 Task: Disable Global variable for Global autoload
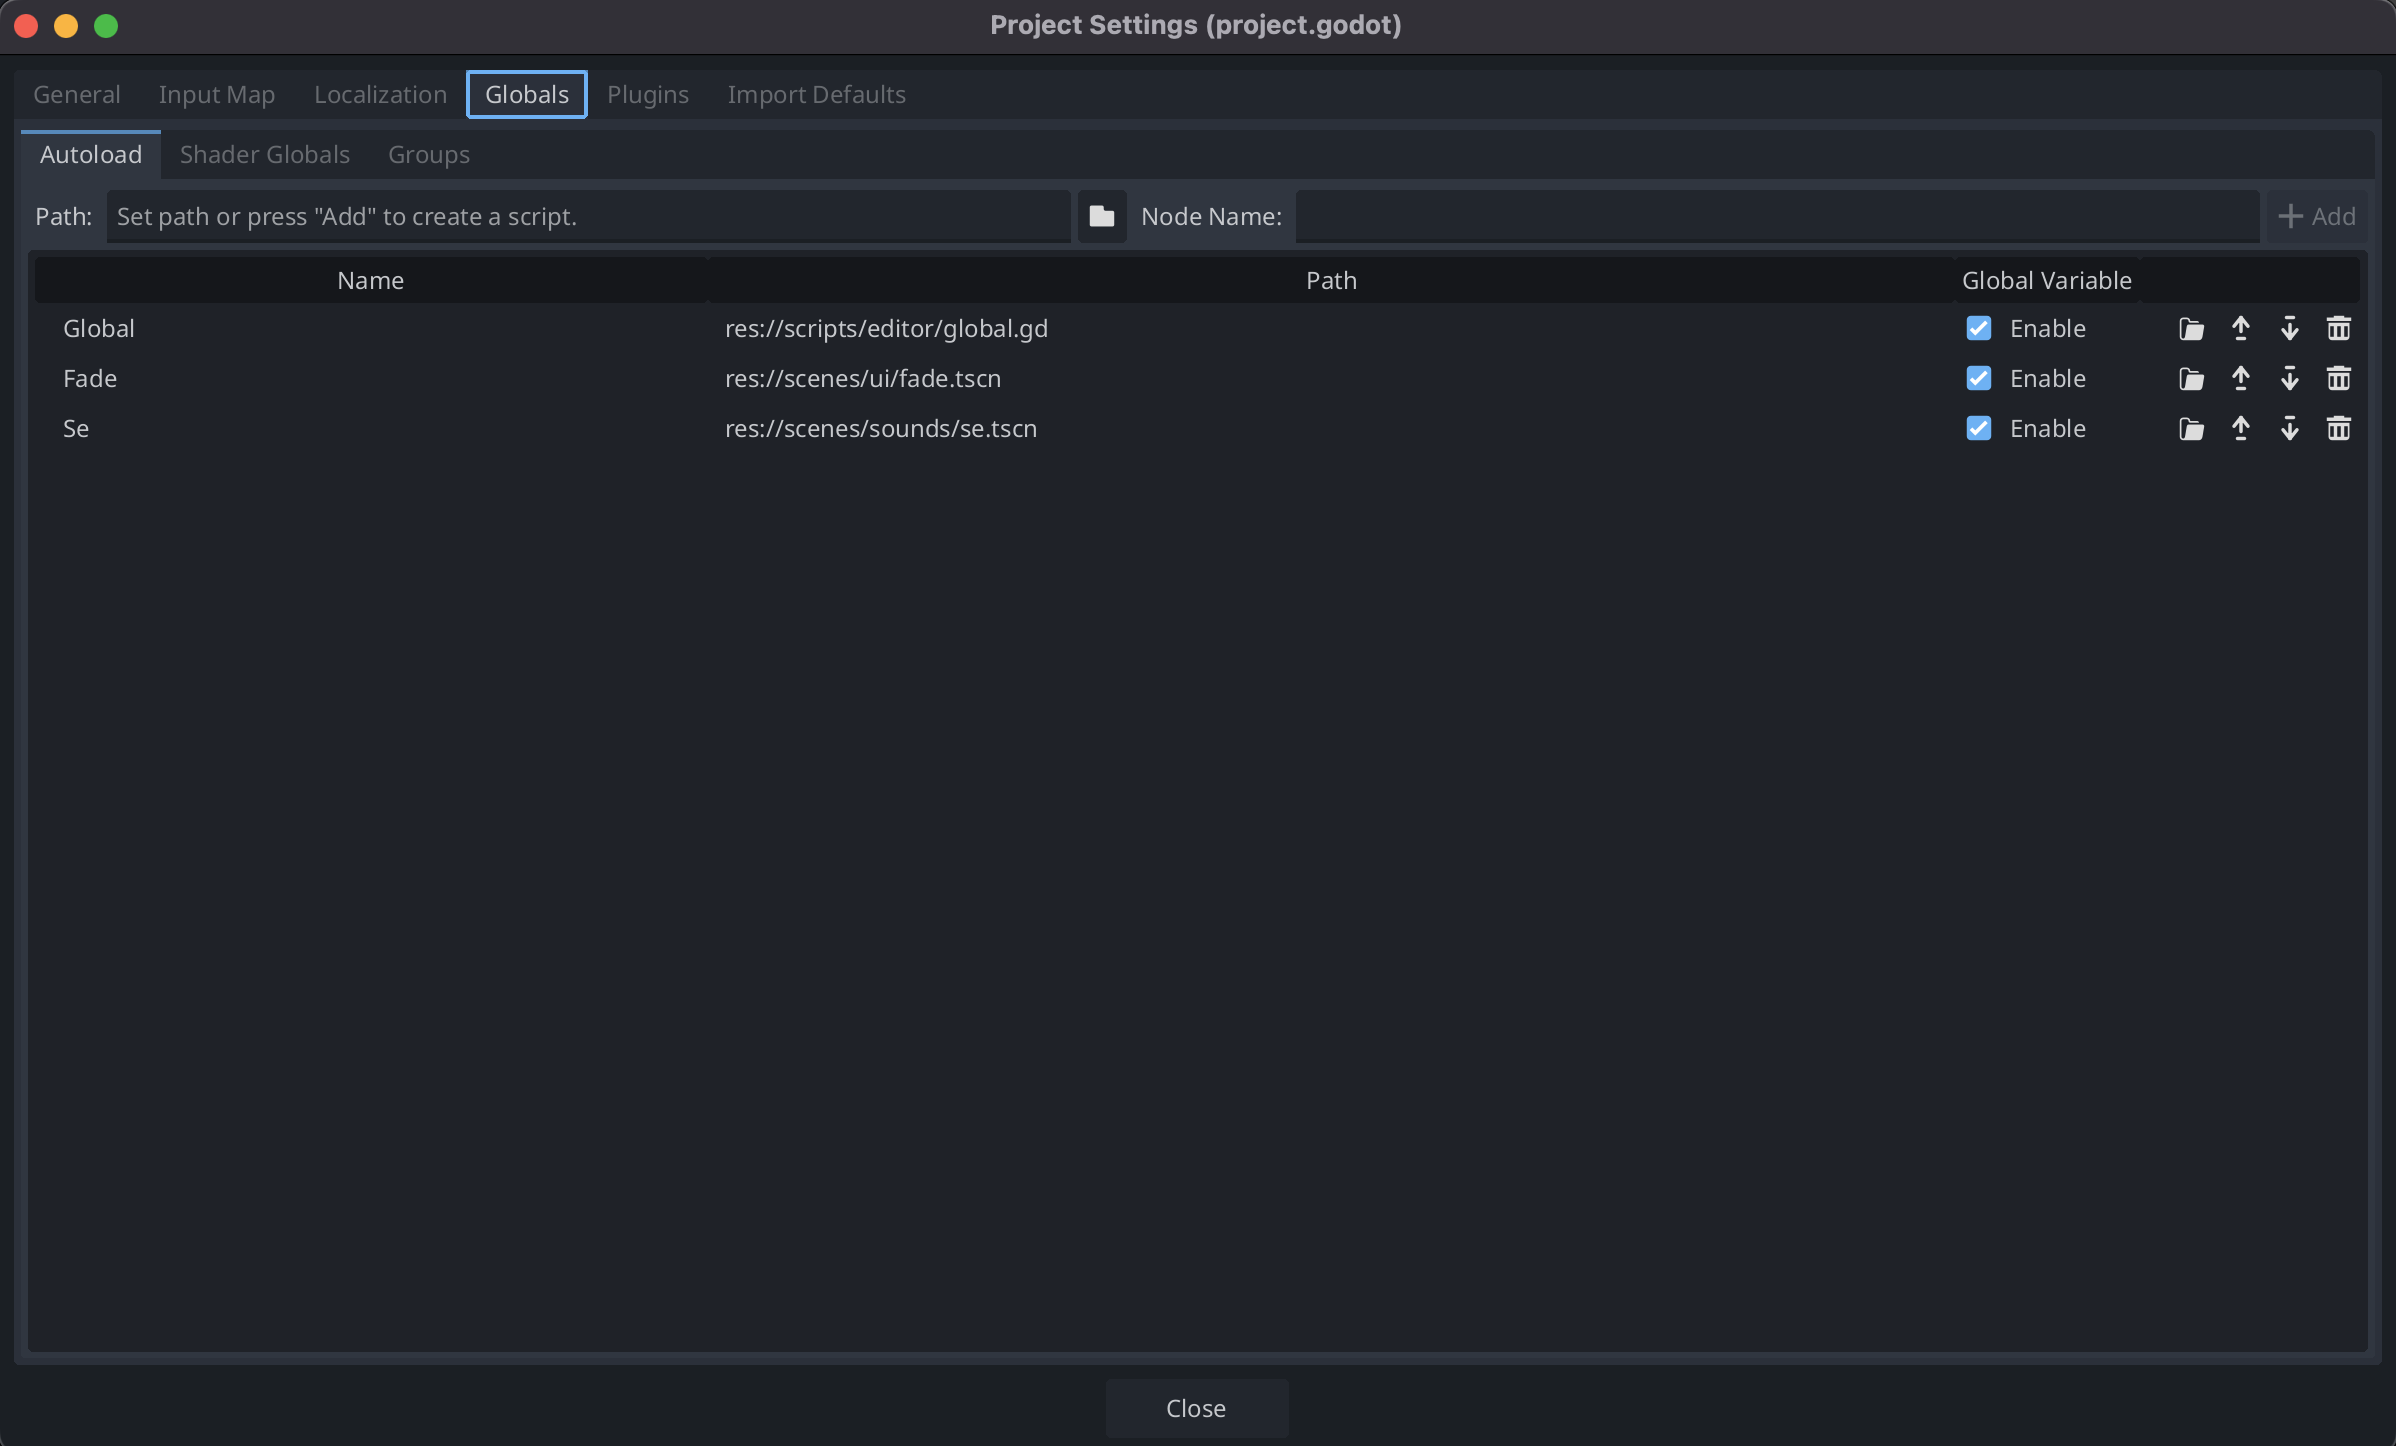click(x=1978, y=329)
